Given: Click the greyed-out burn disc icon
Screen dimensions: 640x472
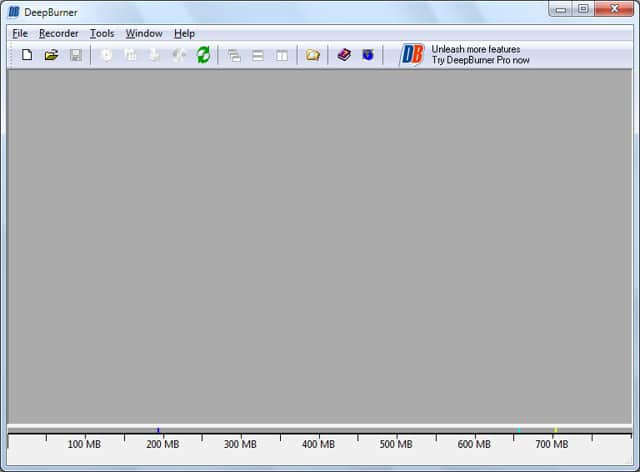Looking at the screenshot, I should 106,55.
